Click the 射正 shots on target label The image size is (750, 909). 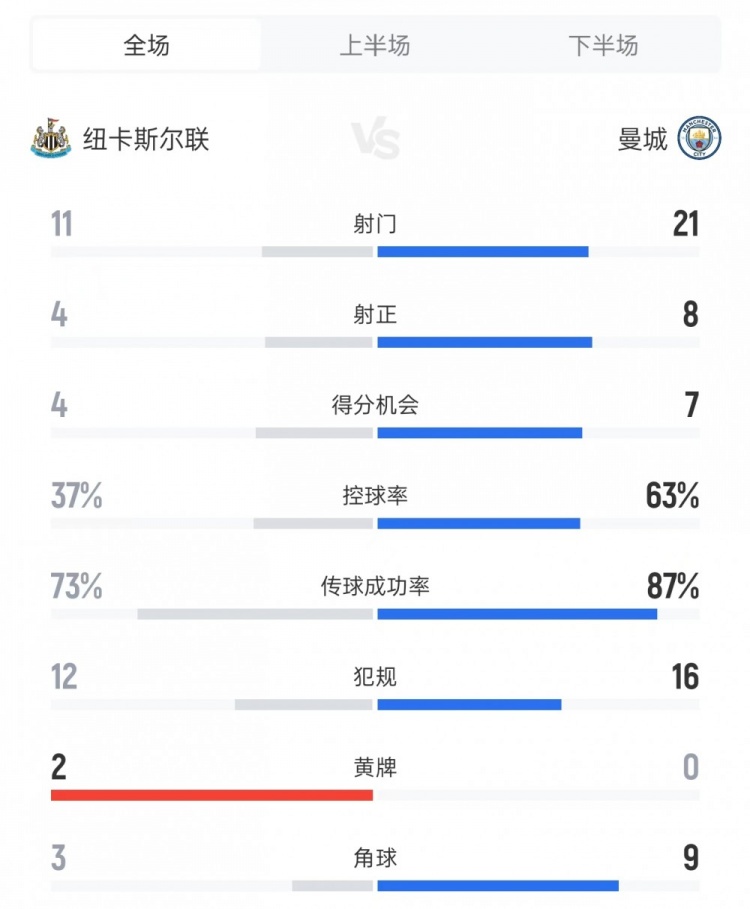click(375, 315)
